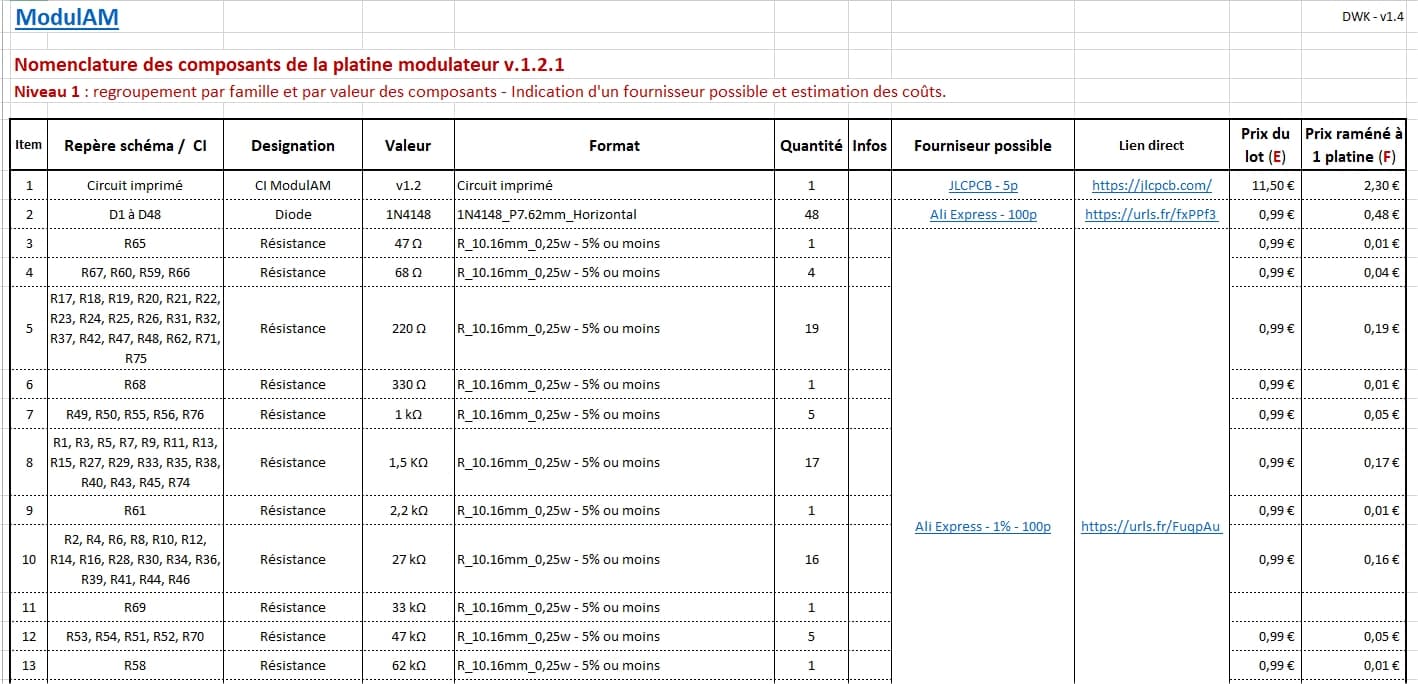Click the D1 à D48 reference cell
Image resolution: width=1418 pixels, height=684 pixels.
pos(135,214)
